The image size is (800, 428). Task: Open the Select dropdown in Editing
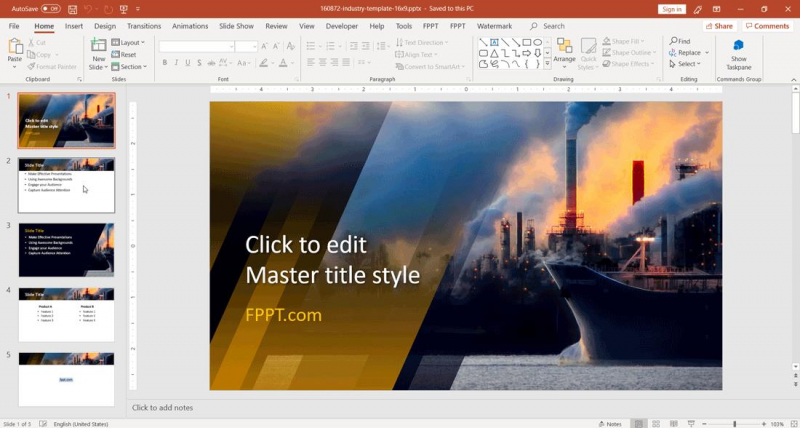[x=685, y=64]
